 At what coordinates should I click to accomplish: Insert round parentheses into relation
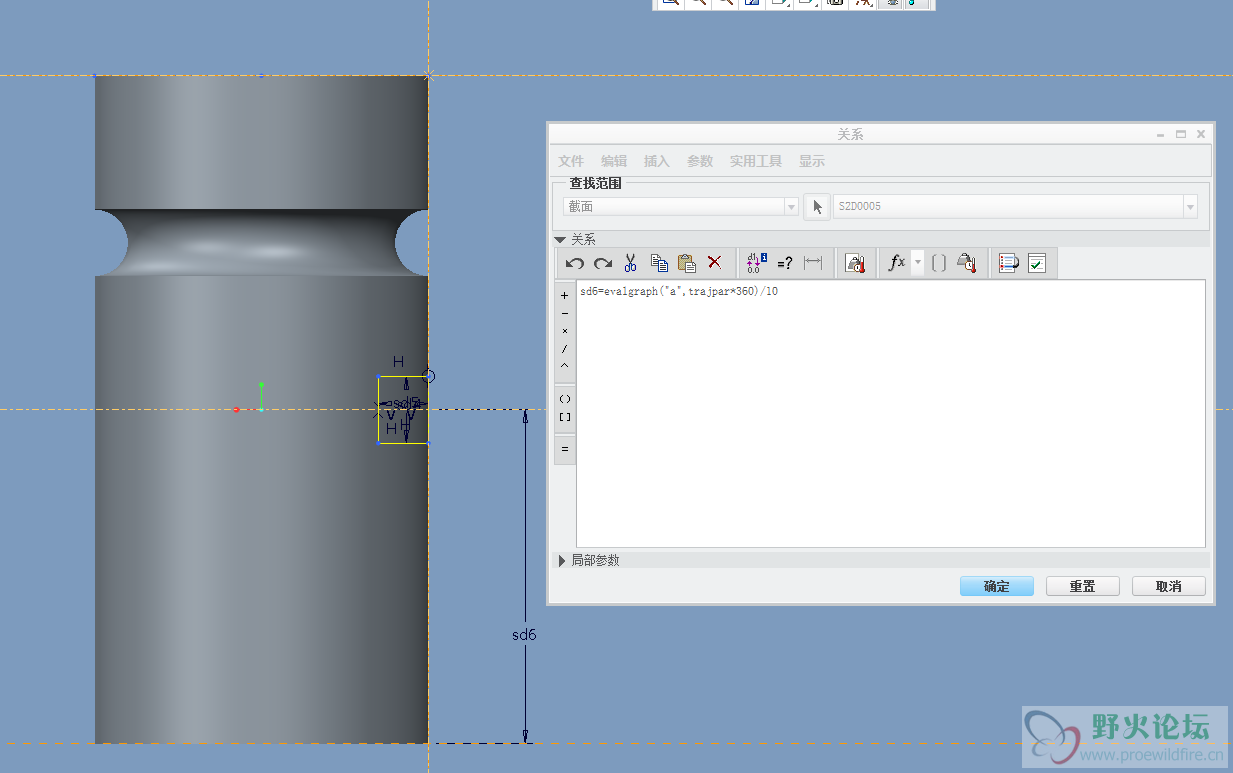tap(565, 399)
